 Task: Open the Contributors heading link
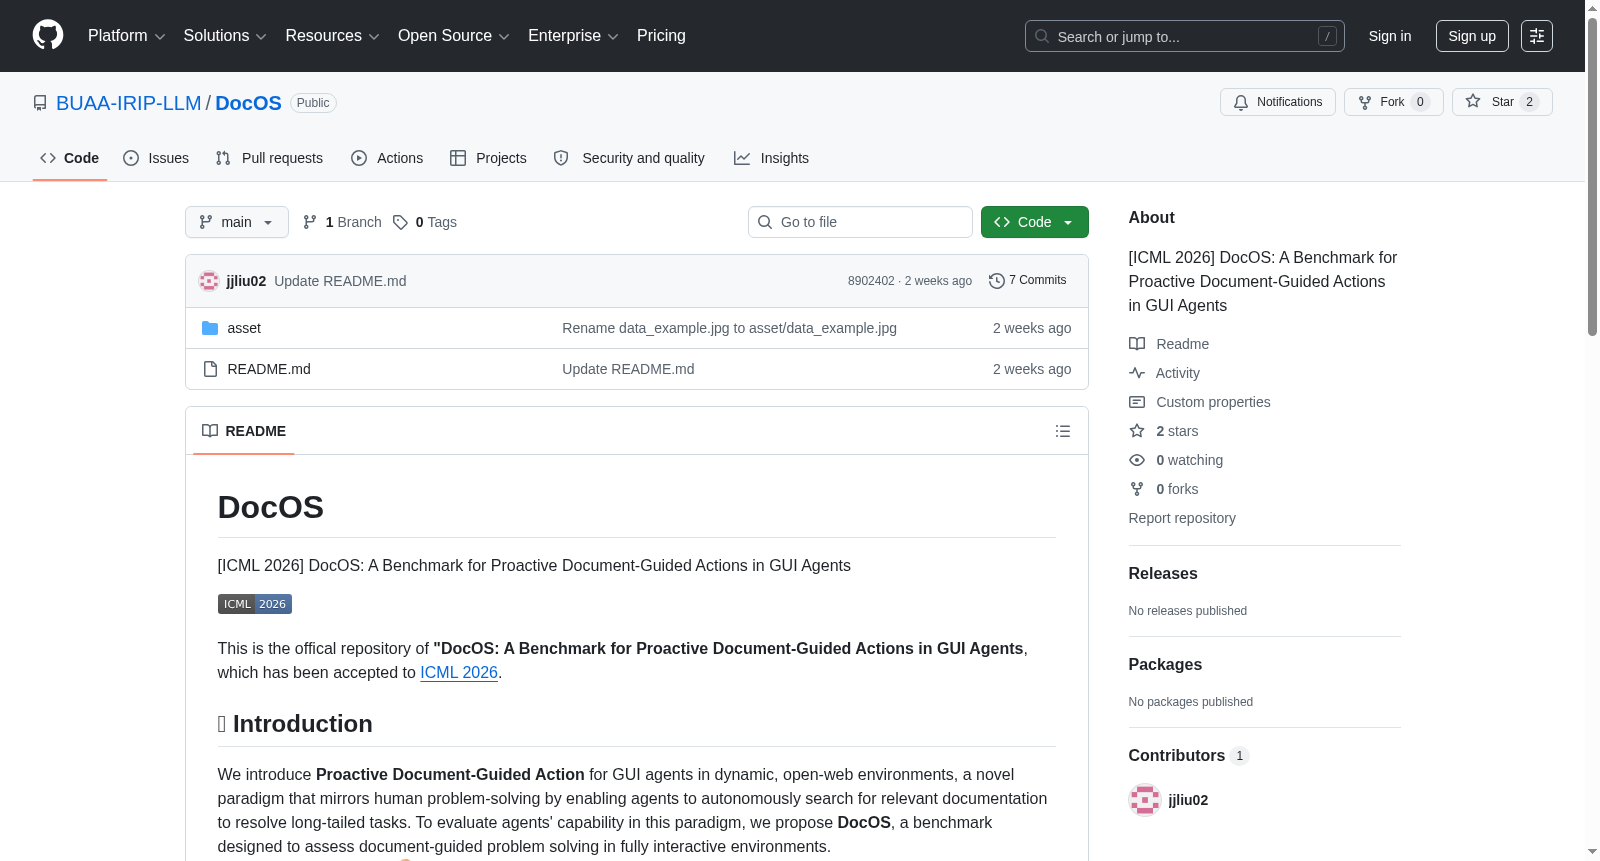(x=1189, y=756)
